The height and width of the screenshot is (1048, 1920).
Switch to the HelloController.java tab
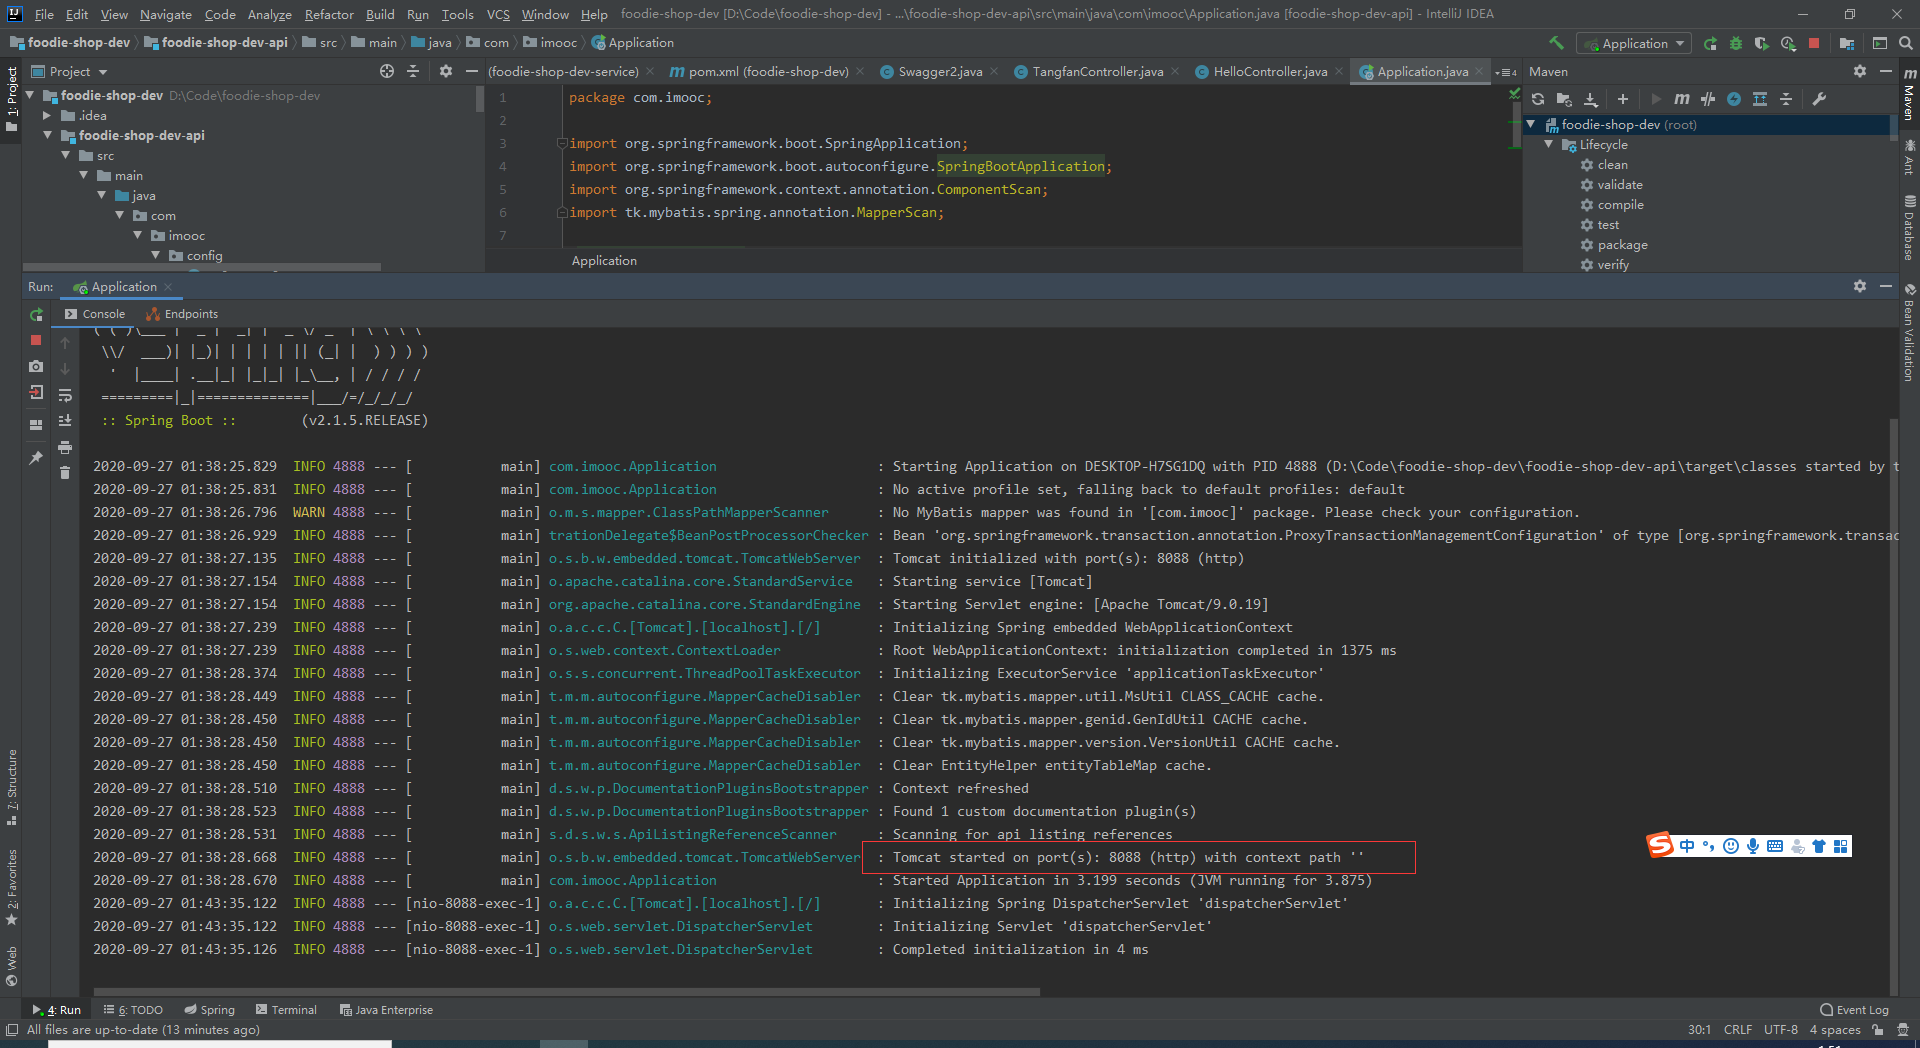[1269, 72]
